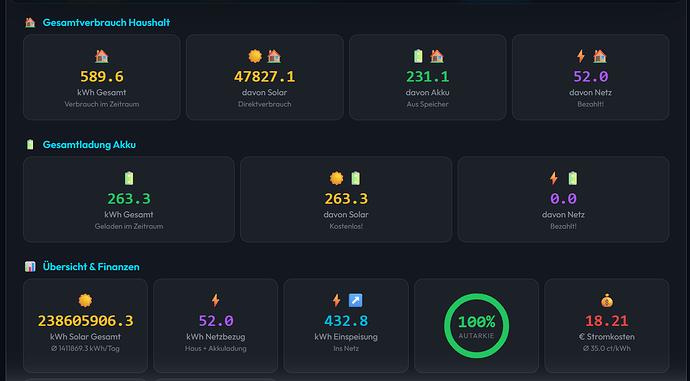
Task: Click the 'Ø 35.0 ct/kWh' caption
Action: click(x=607, y=348)
